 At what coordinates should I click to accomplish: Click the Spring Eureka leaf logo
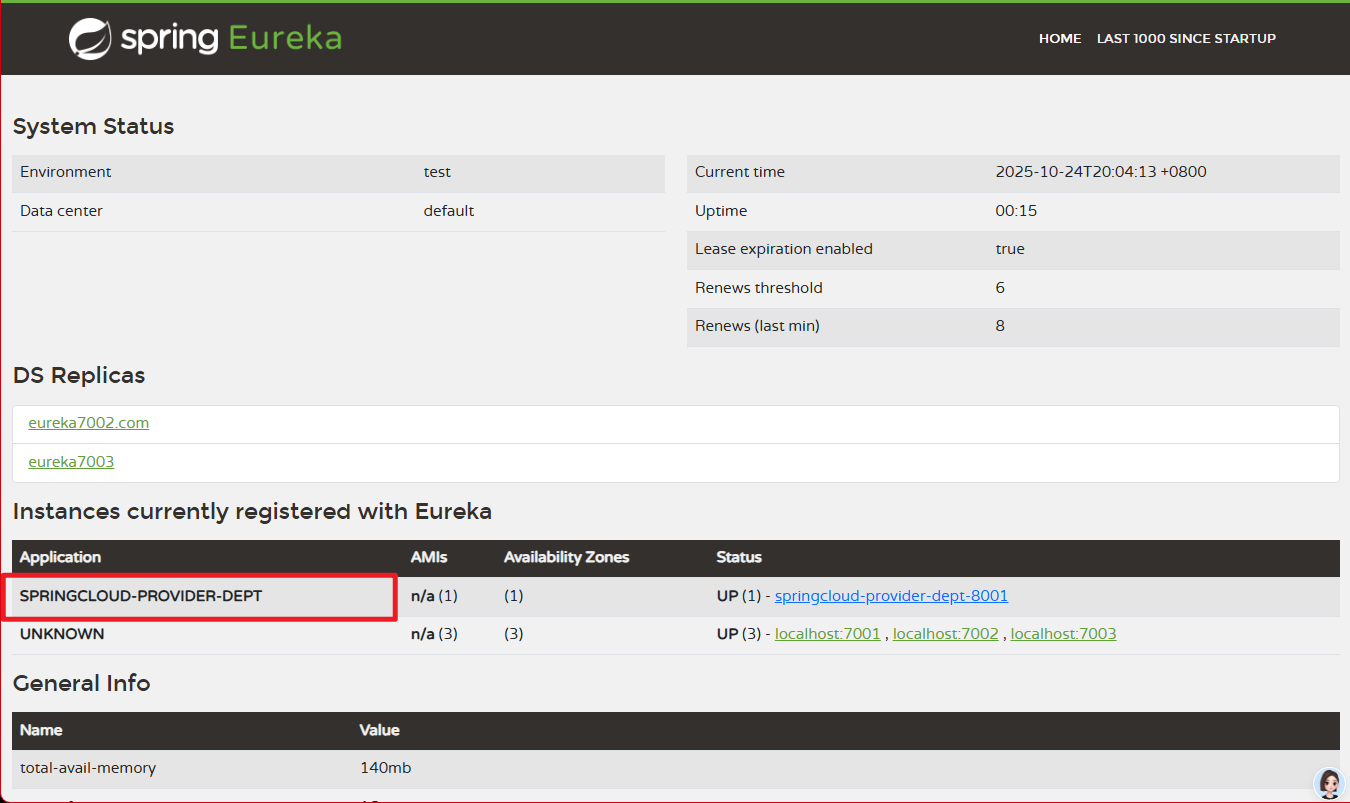click(x=90, y=39)
